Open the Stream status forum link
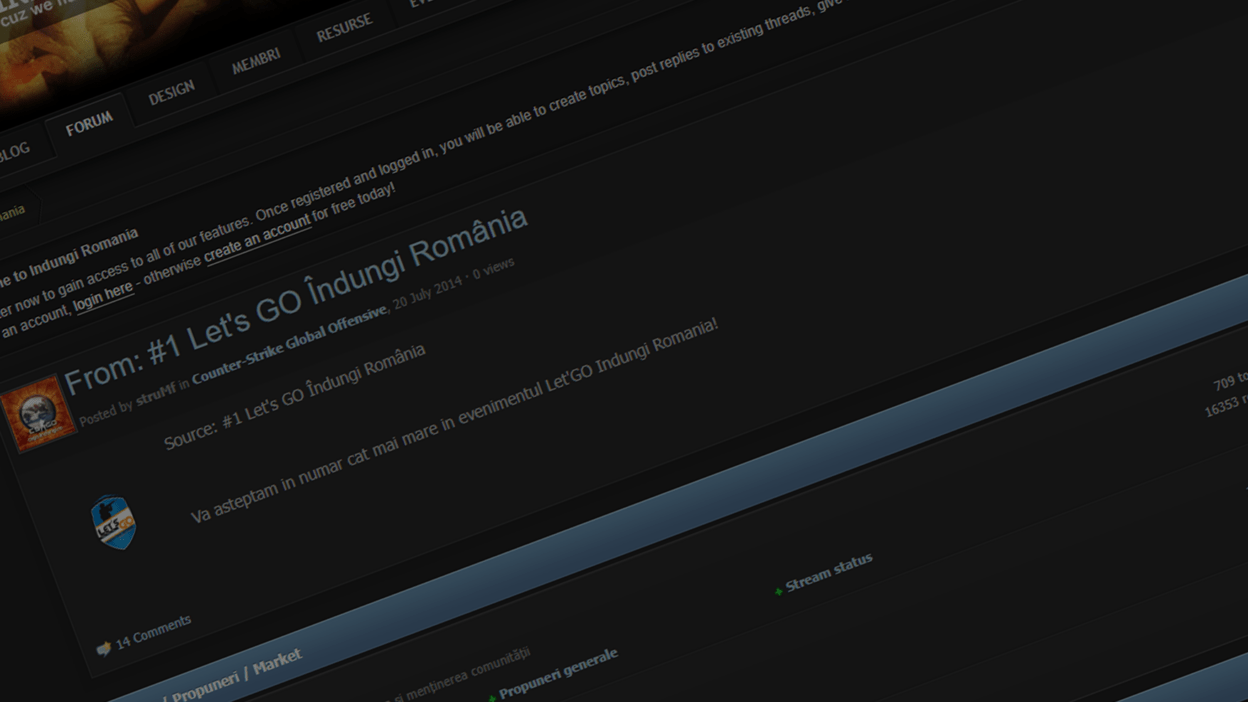The height and width of the screenshot is (702, 1248). pos(829,572)
